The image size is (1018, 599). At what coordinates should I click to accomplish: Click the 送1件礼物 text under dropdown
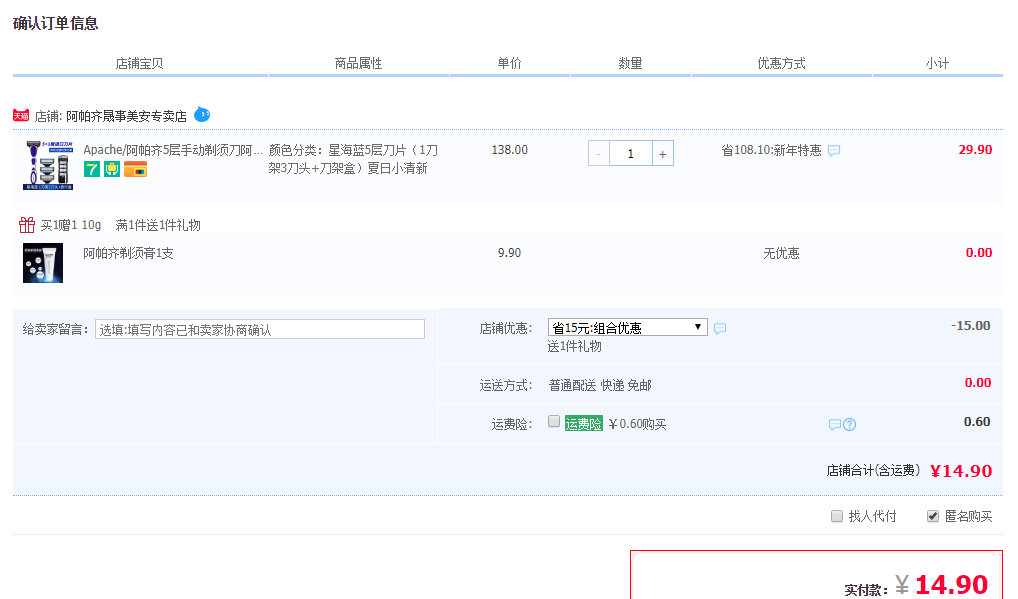(575, 347)
